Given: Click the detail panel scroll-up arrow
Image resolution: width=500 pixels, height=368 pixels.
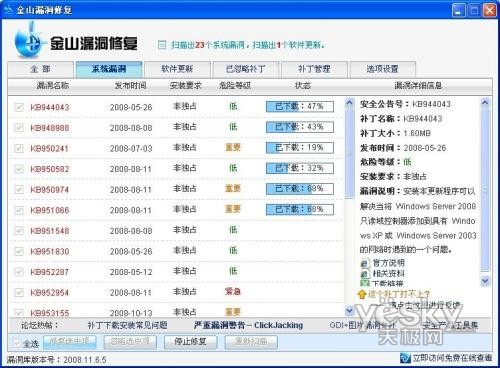Looking at the screenshot, I should (485, 103).
